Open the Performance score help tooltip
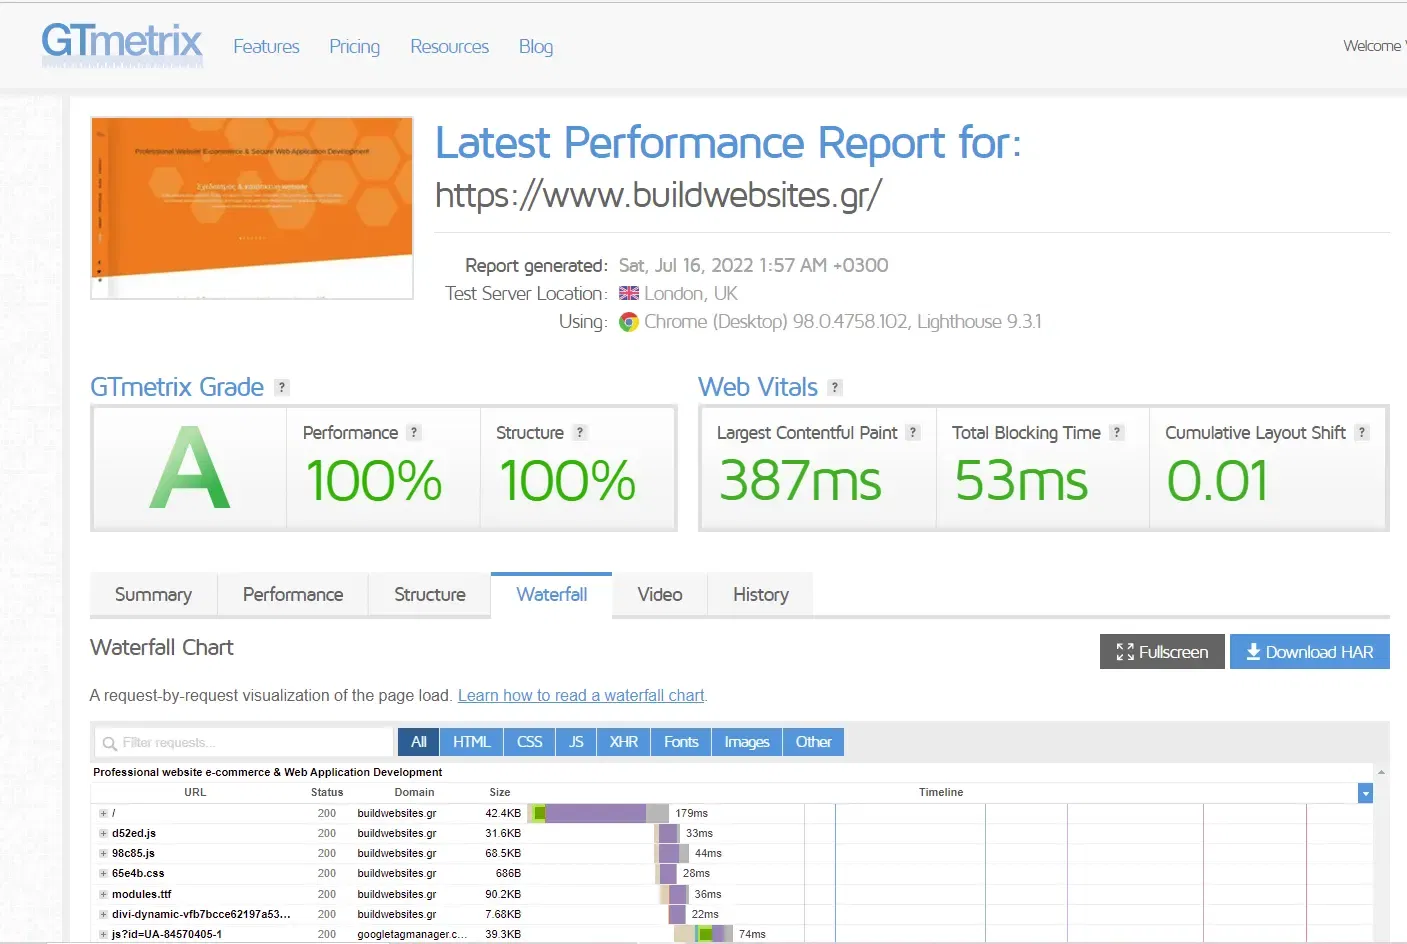Screen dimensions: 1407x944 pyautogui.click(x=413, y=432)
